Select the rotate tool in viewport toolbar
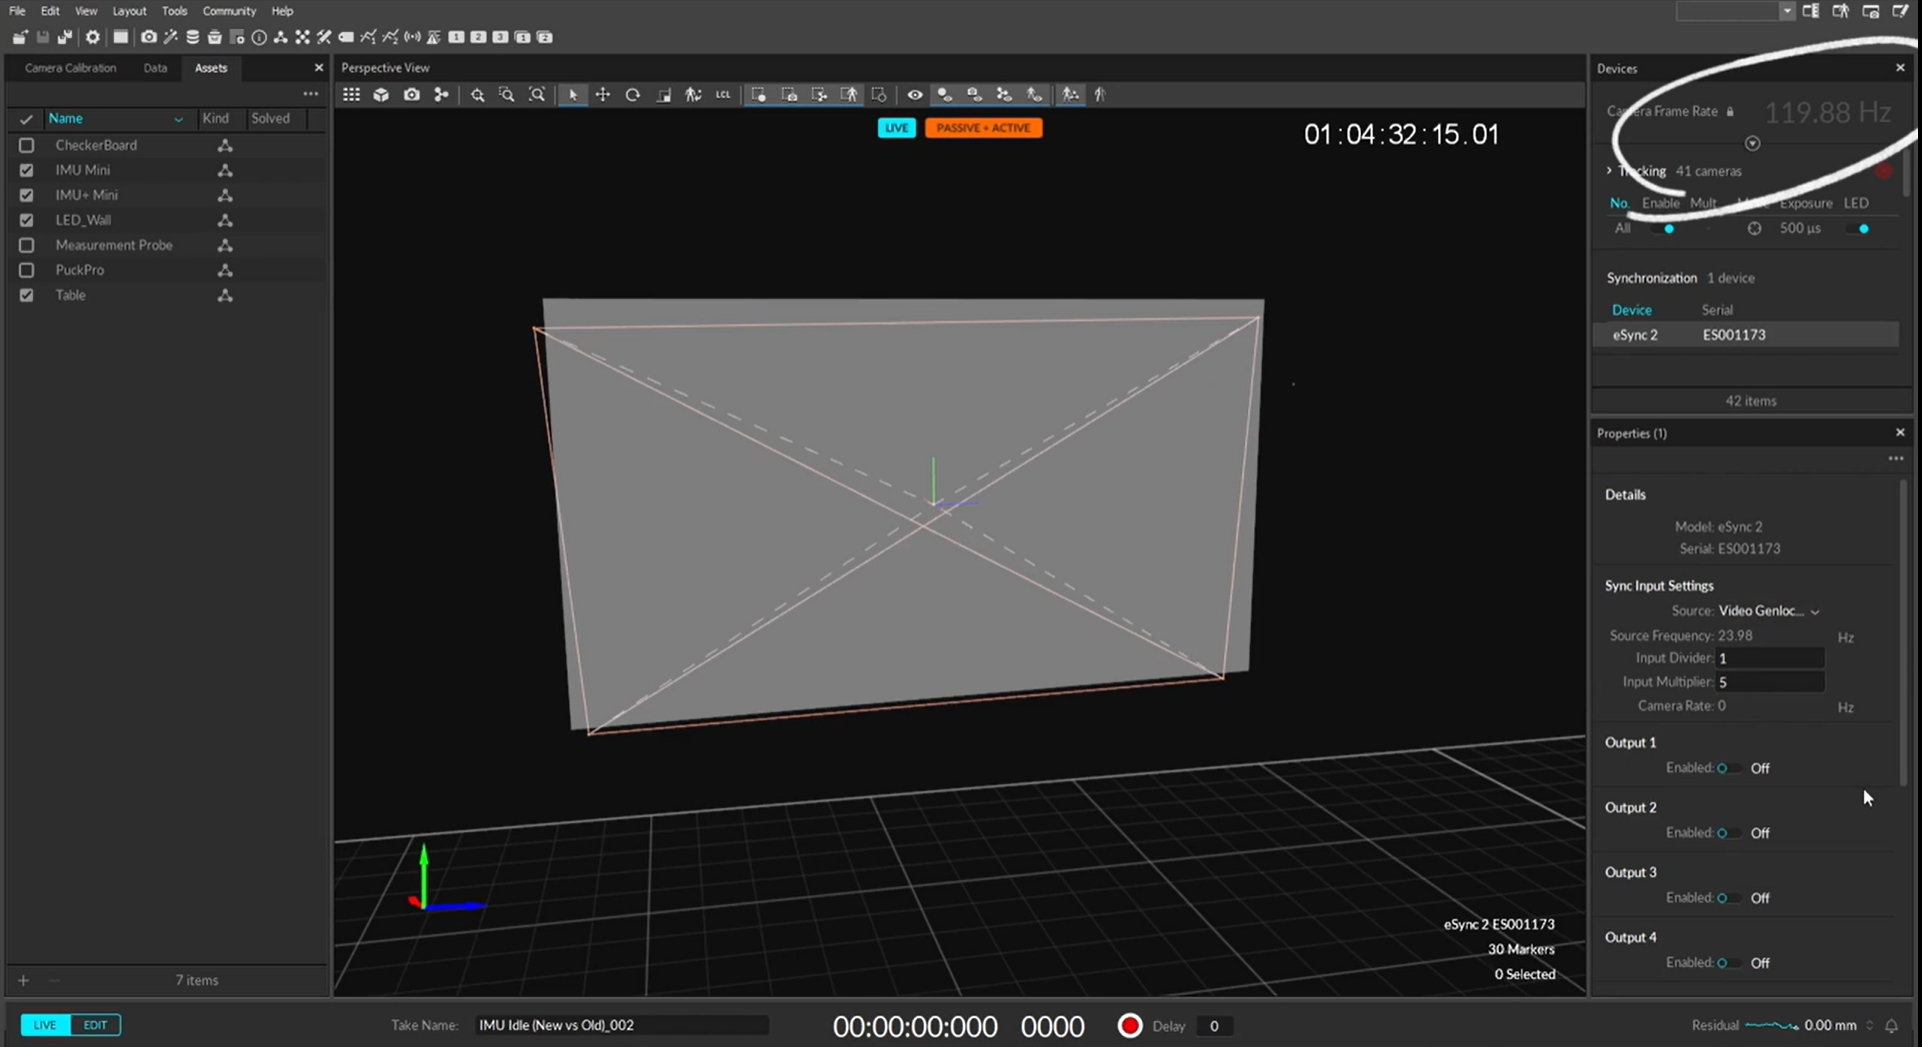 (633, 95)
